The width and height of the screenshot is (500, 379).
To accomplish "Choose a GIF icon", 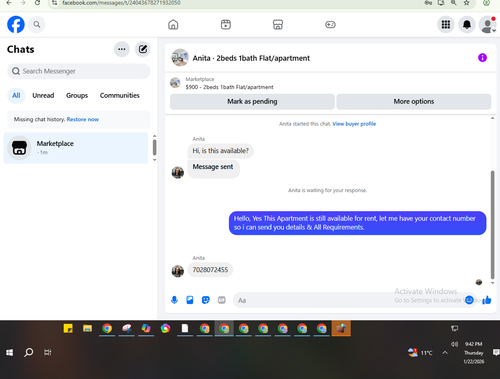I will pos(222,300).
